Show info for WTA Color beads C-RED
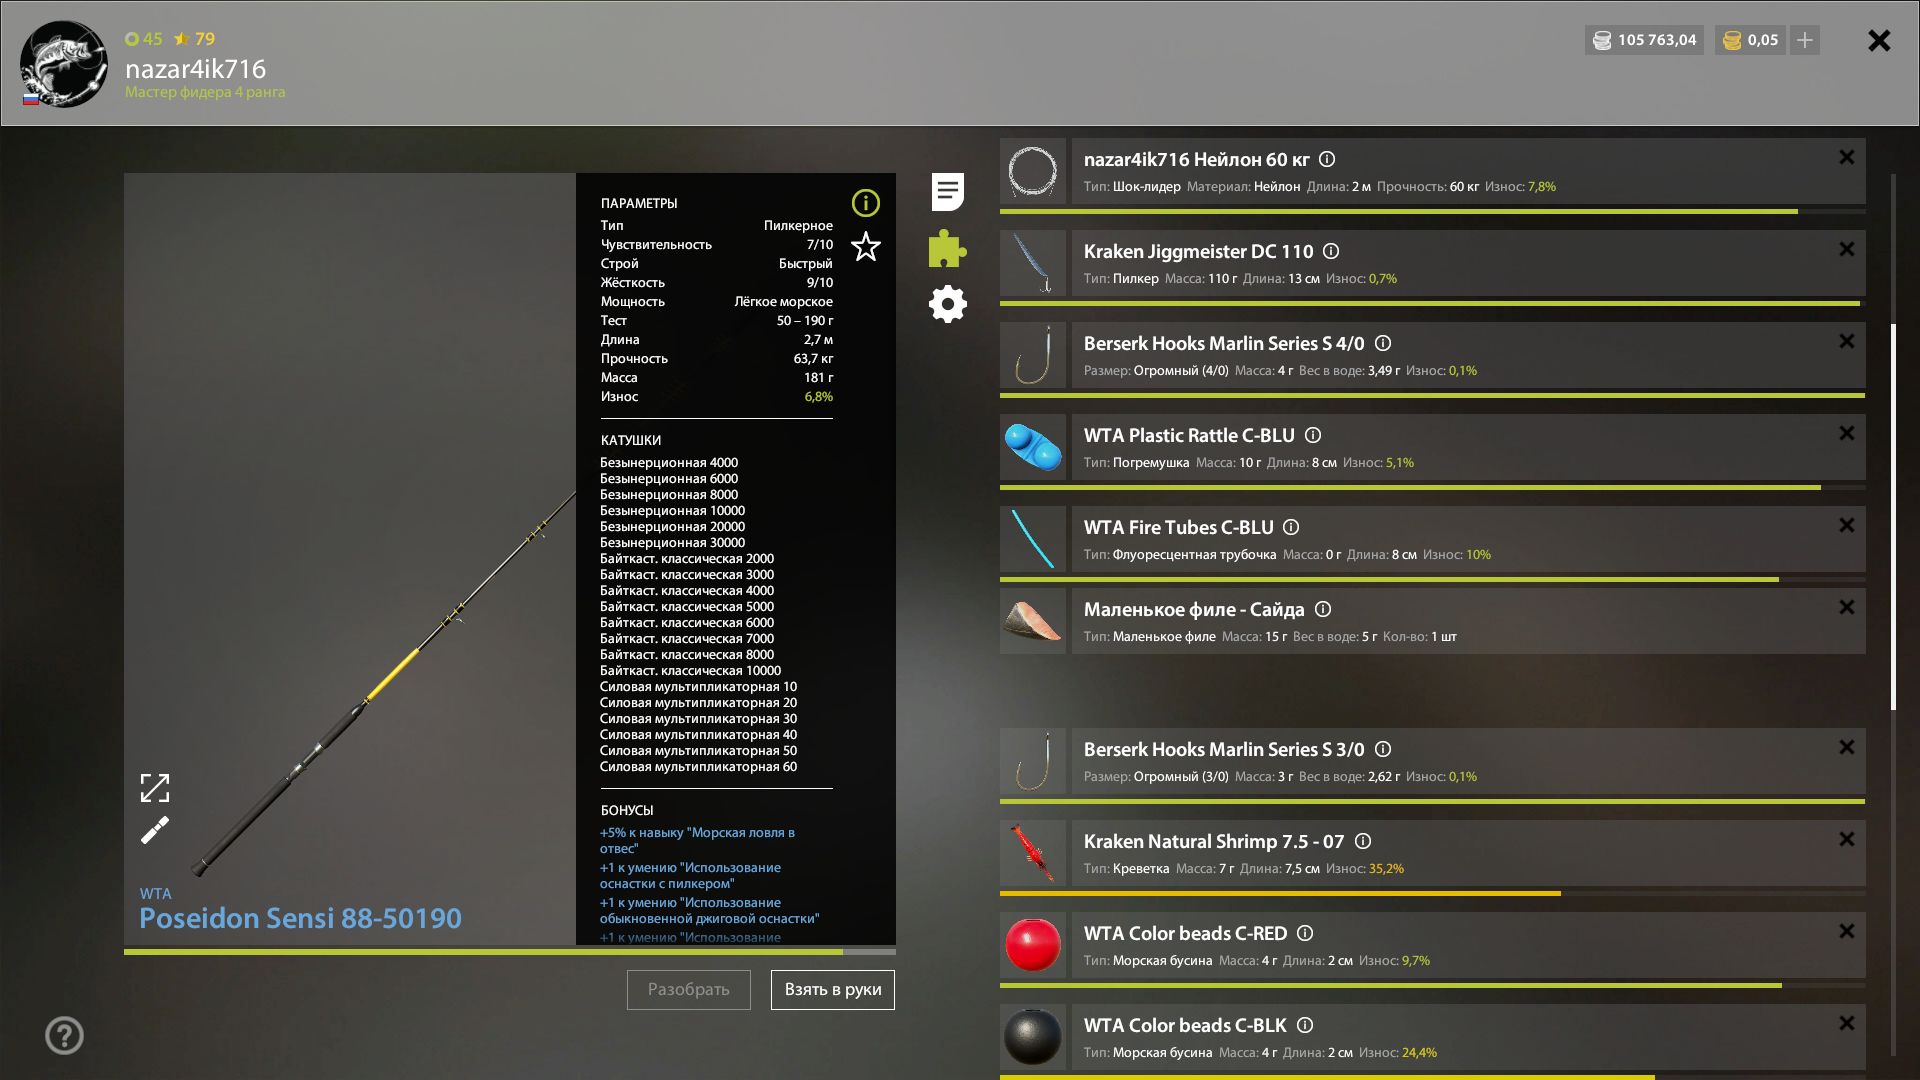The height and width of the screenshot is (1080, 1920). 1305,933
